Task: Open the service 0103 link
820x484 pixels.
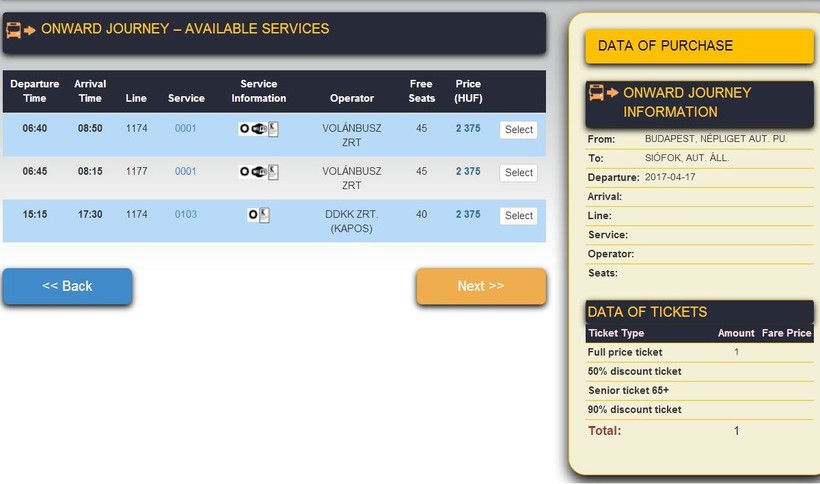Action: coord(186,214)
